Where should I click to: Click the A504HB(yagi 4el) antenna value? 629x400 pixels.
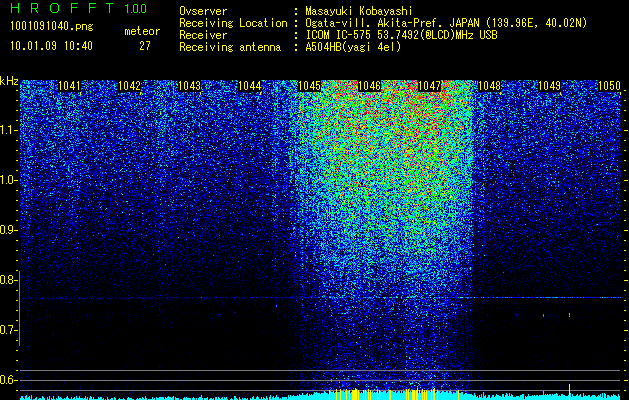point(353,47)
